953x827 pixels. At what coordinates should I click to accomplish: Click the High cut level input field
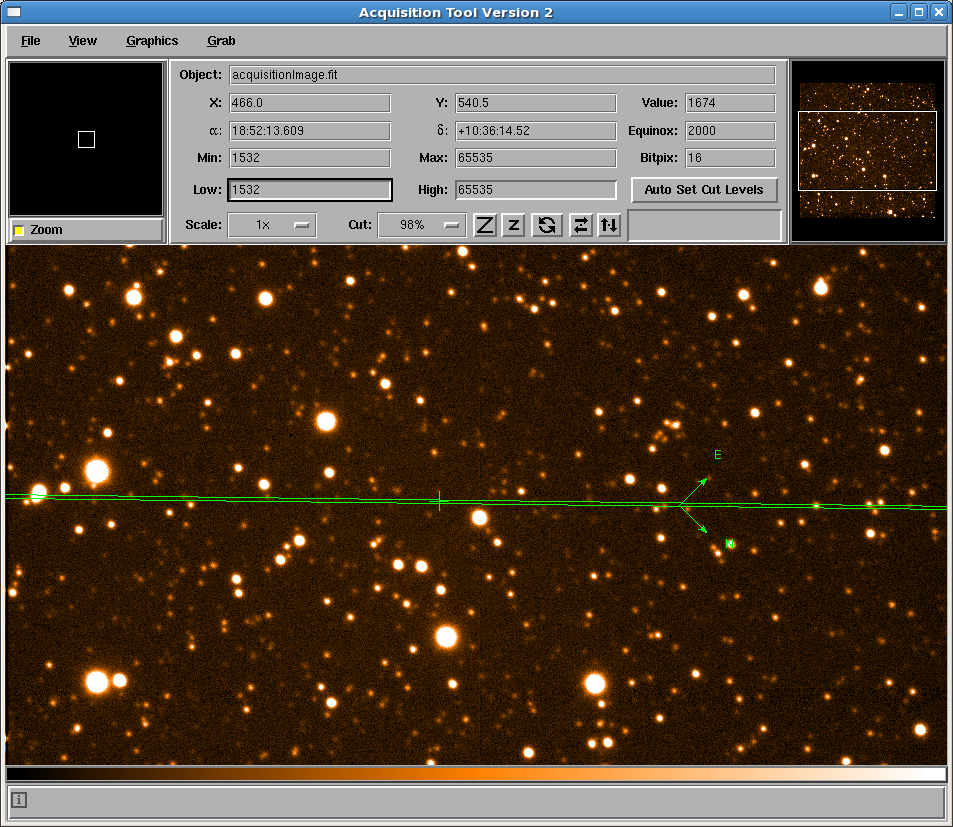pos(535,190)
